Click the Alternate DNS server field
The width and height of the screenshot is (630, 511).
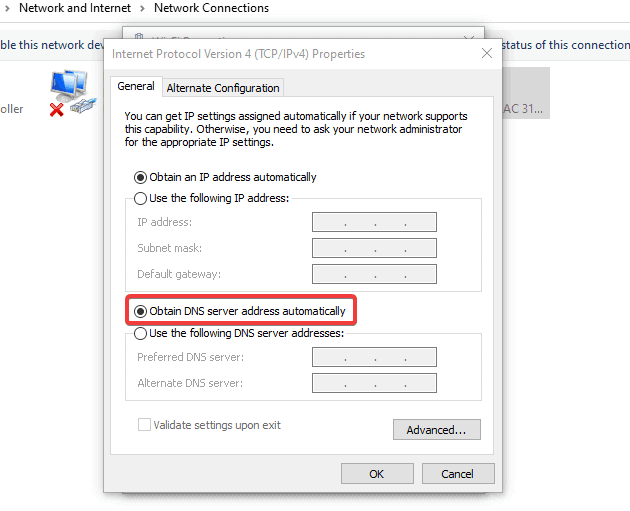tap(374, 383)
